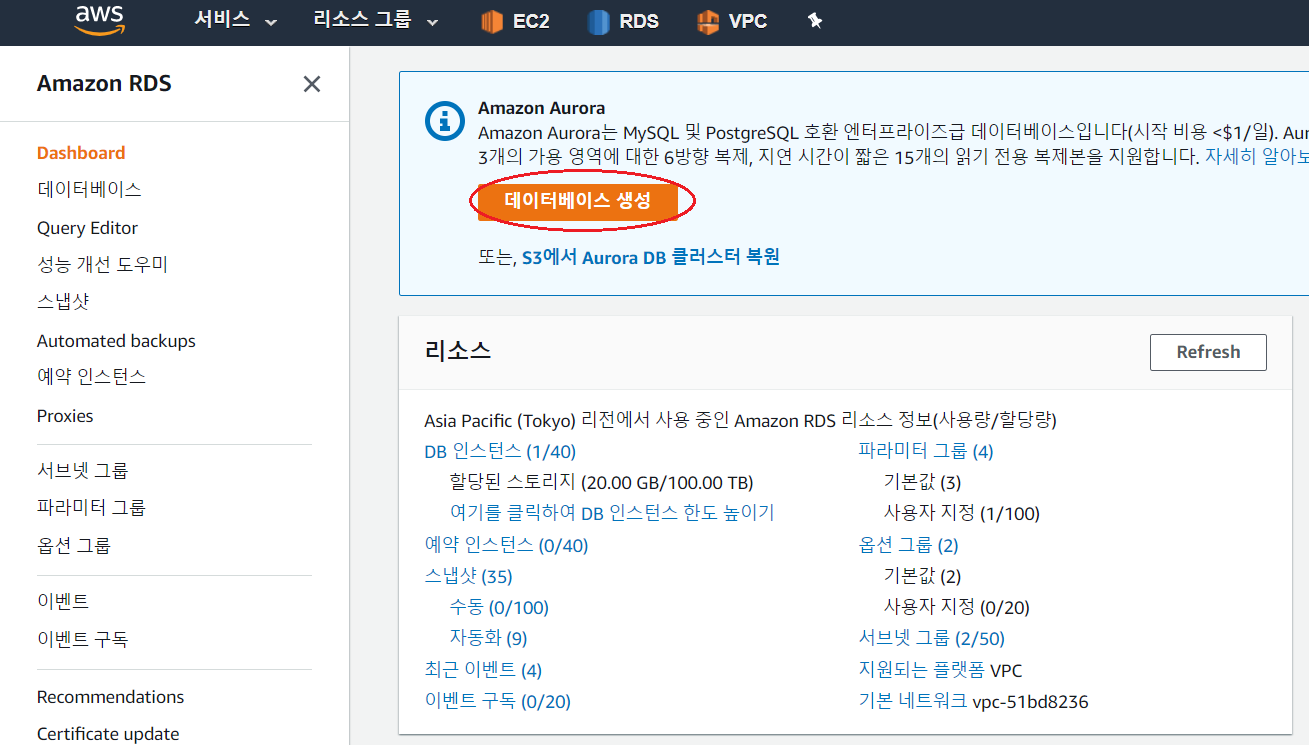Open the 서브넷 그룹 (2/50) resource link
1309x745 pixels.
(931, 638)
